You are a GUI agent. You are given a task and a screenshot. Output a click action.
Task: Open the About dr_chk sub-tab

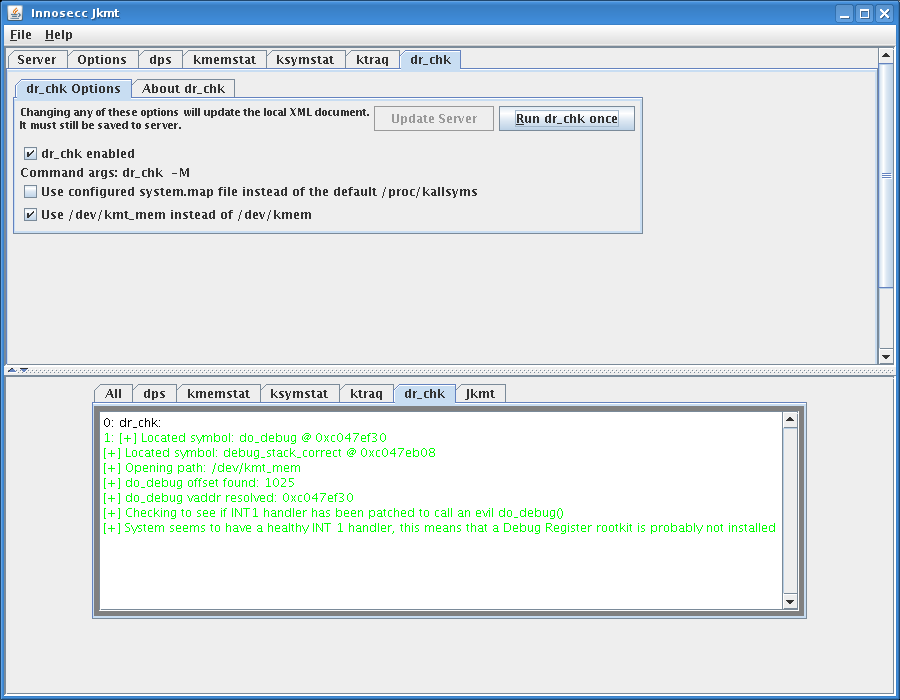[x=183, y=88]
